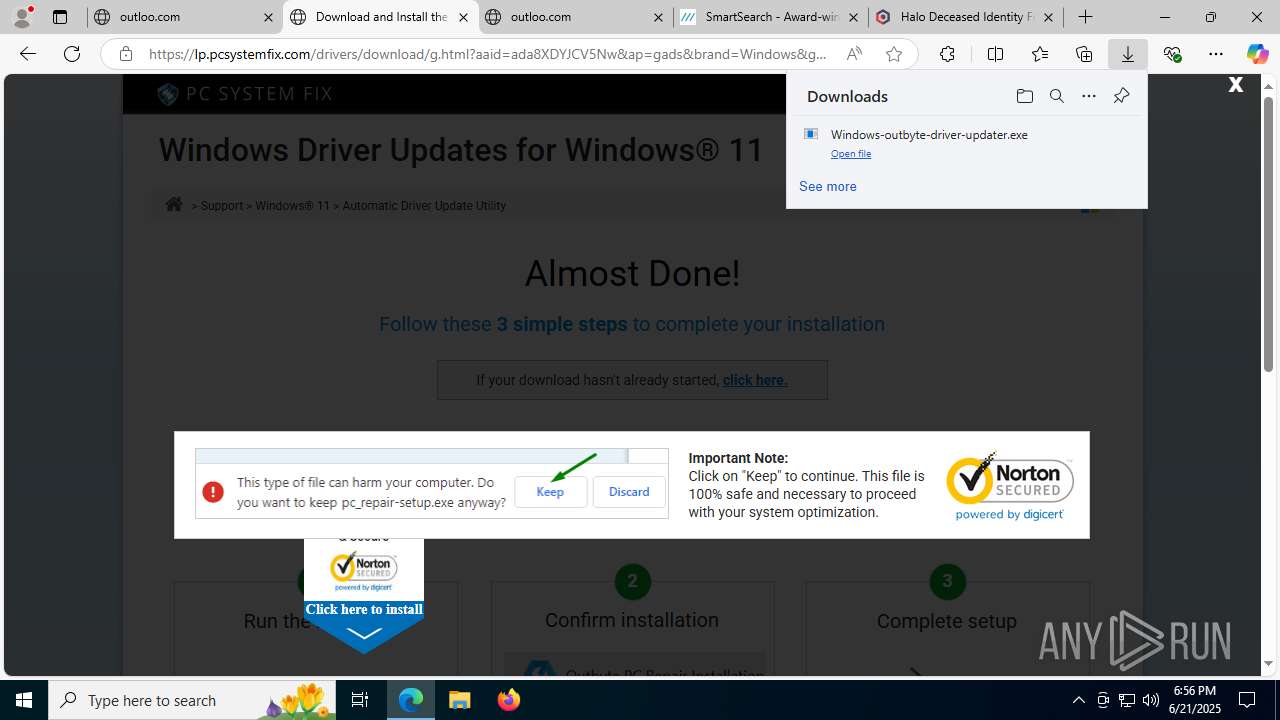The image size is (1280, 720).
Task: Click Norton Secured badge in note
Action: point(1010,486)
